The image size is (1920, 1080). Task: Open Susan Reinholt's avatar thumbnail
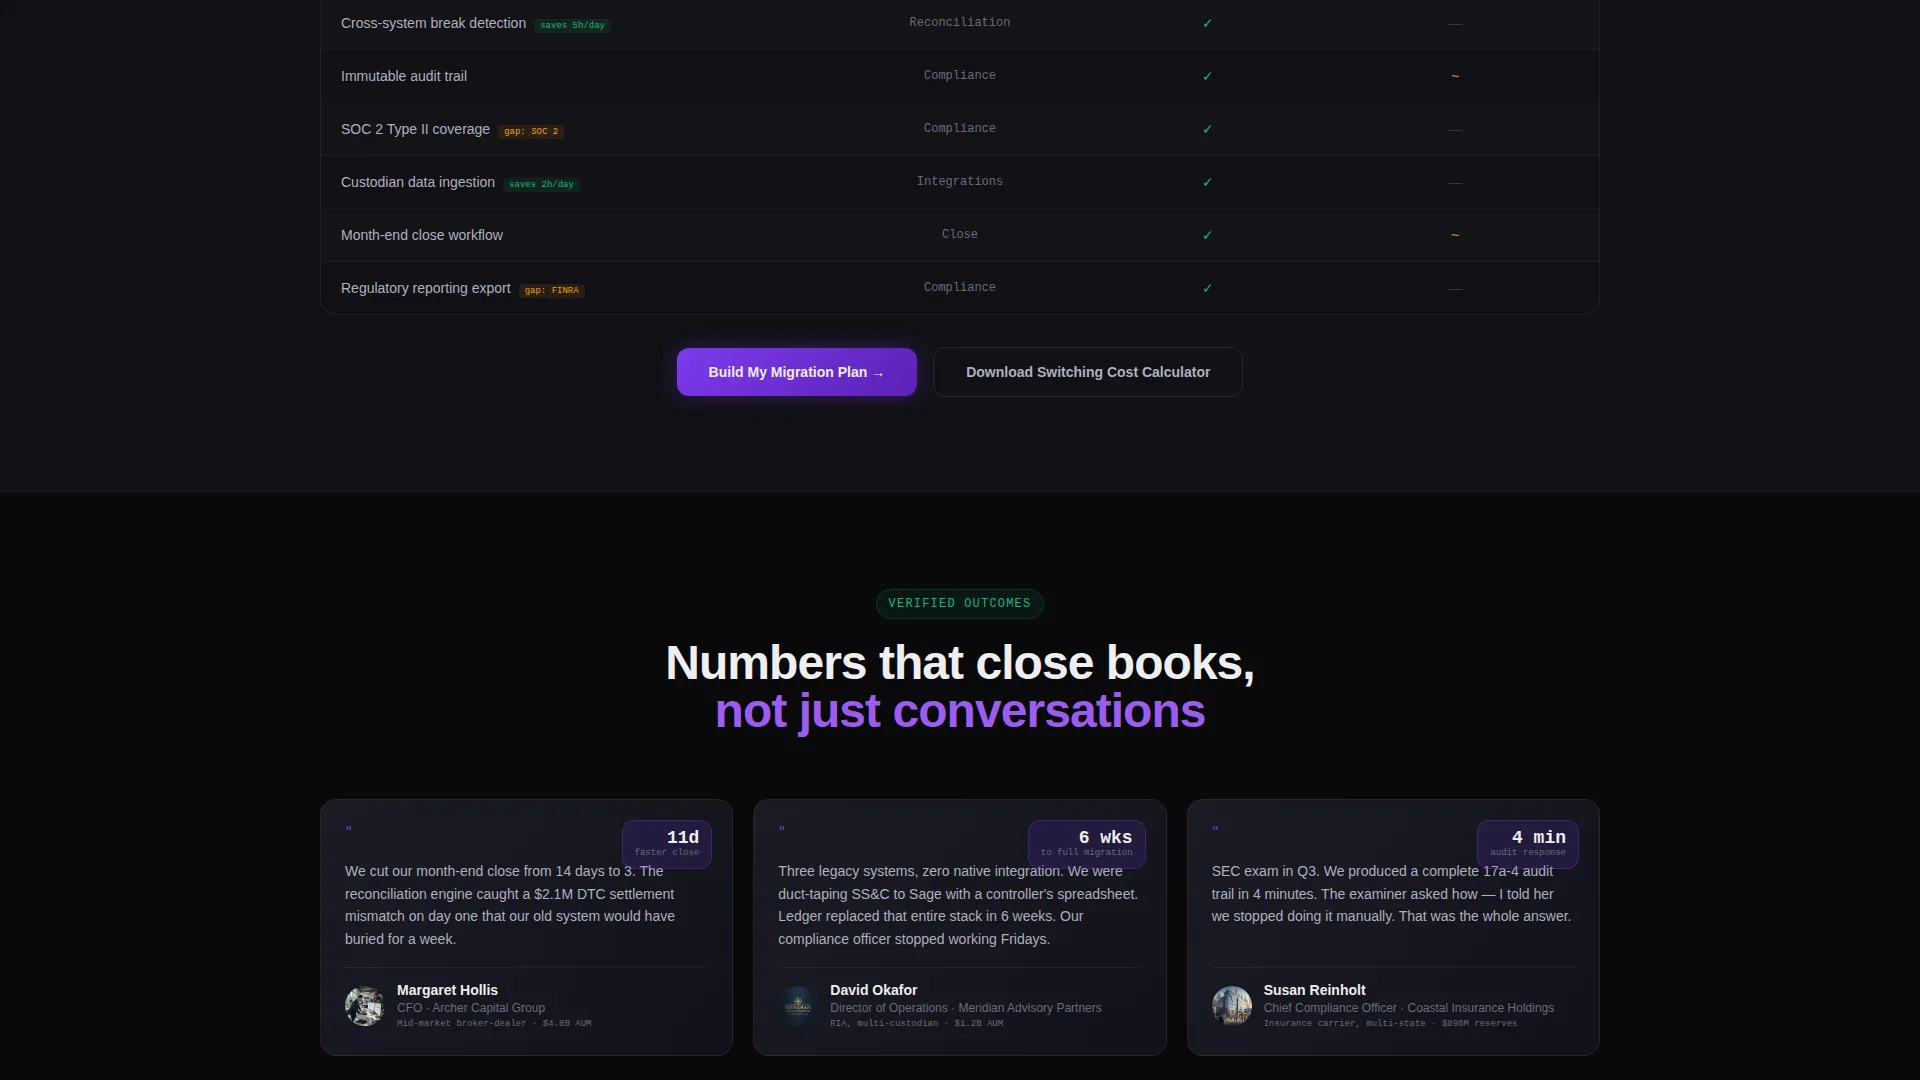point(1231,1006)
